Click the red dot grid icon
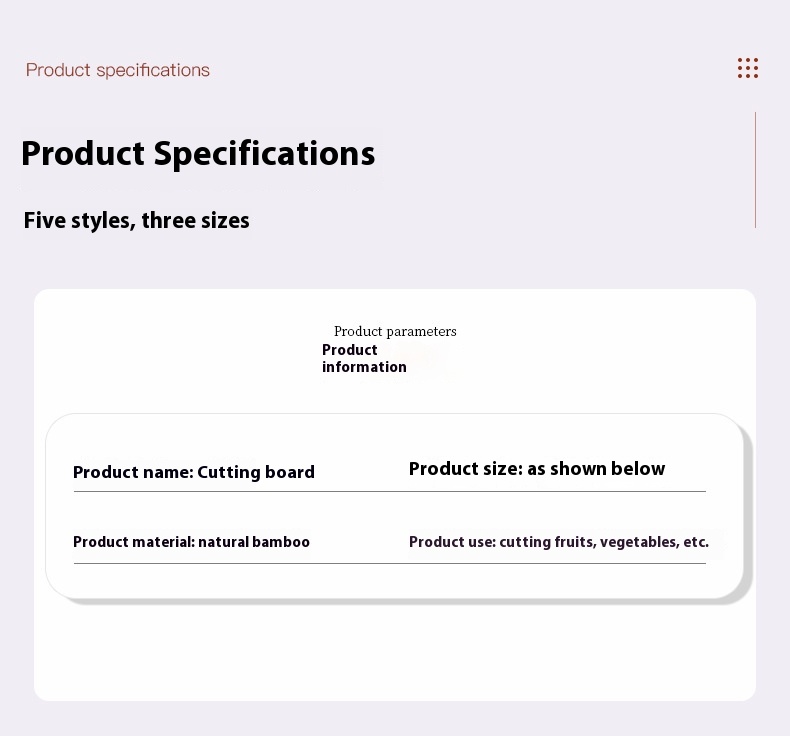Screen dimensions: 790x736 coord(748,68)
